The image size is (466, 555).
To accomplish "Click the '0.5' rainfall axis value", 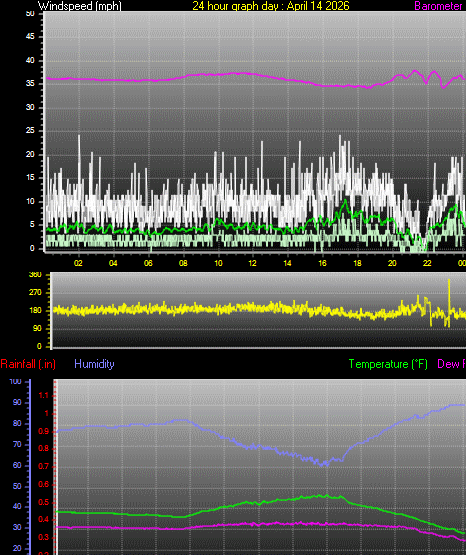I will tap(43, 503).
